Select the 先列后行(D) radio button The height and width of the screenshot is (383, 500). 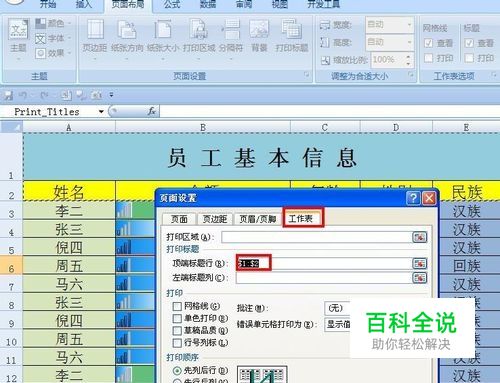click(x=177, y=370)
